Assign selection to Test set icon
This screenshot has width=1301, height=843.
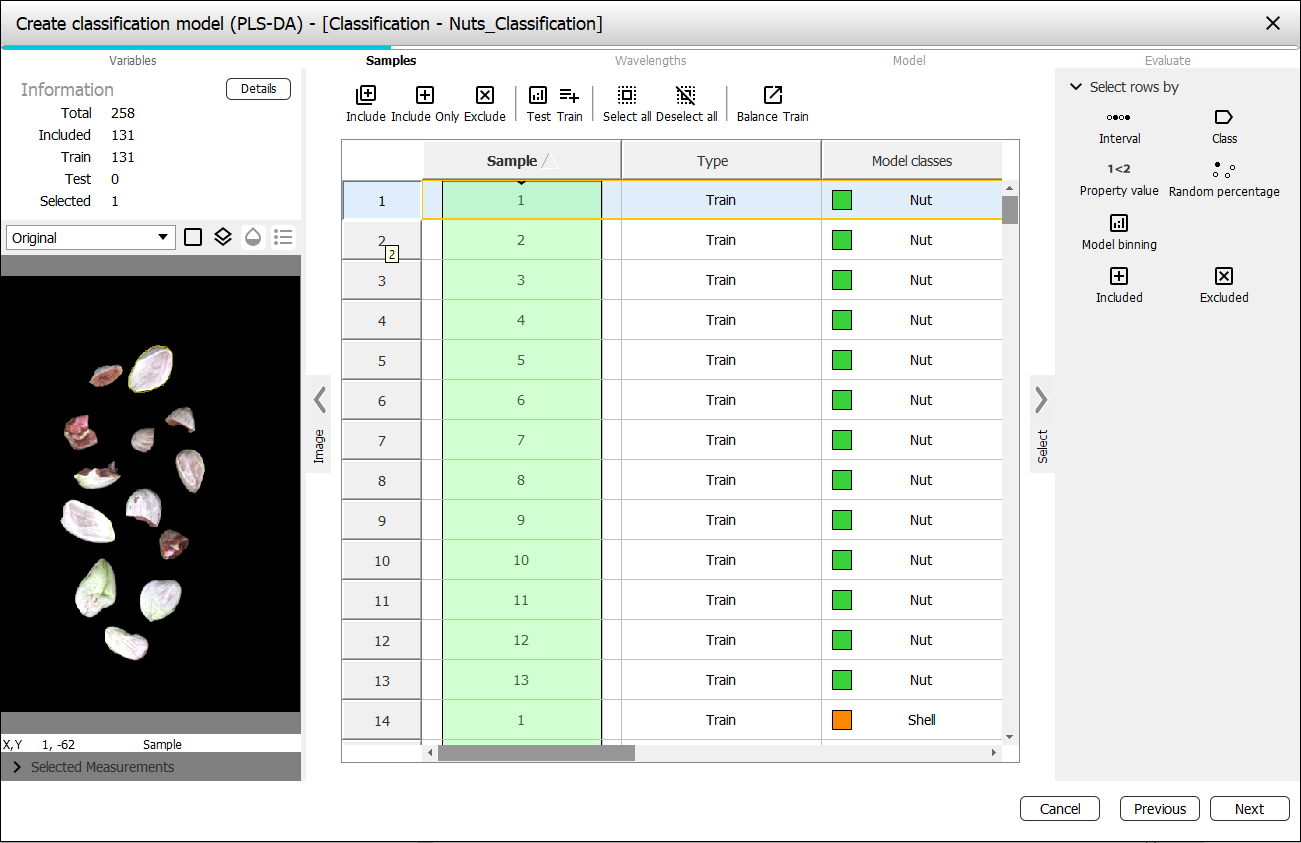(538, 96)
